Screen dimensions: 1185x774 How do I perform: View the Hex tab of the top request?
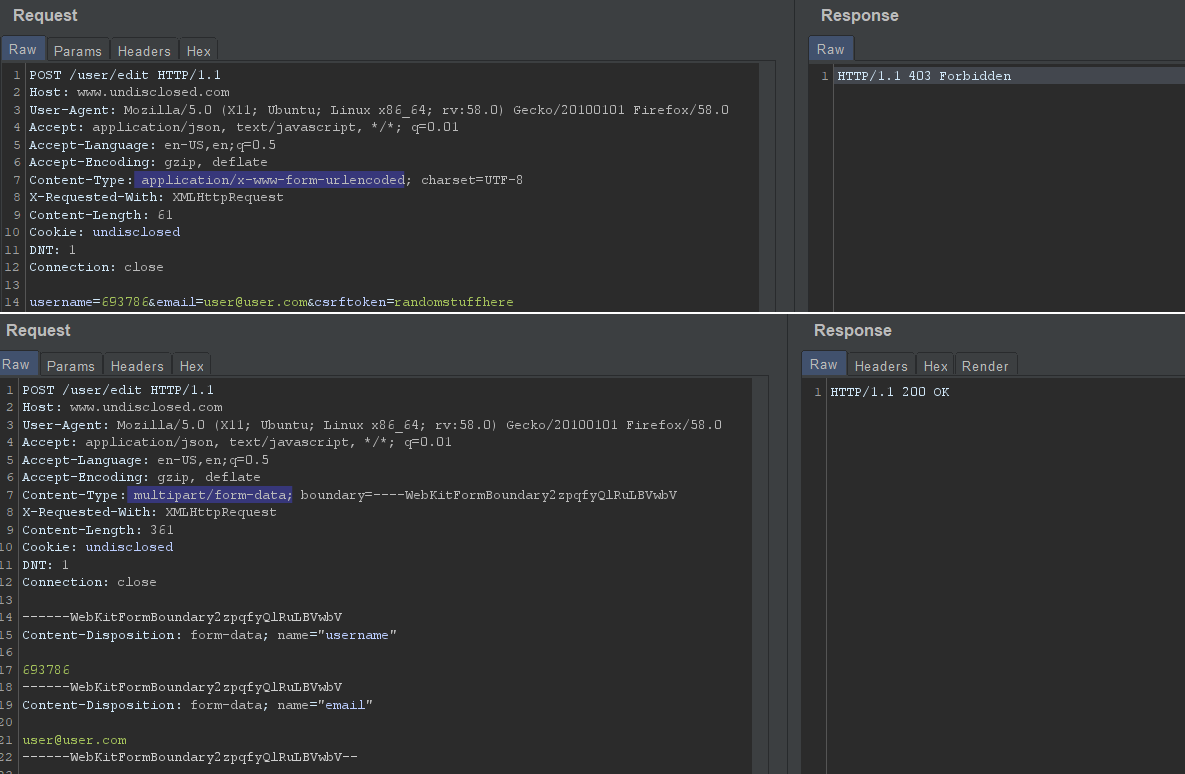(x=198, y=50)
